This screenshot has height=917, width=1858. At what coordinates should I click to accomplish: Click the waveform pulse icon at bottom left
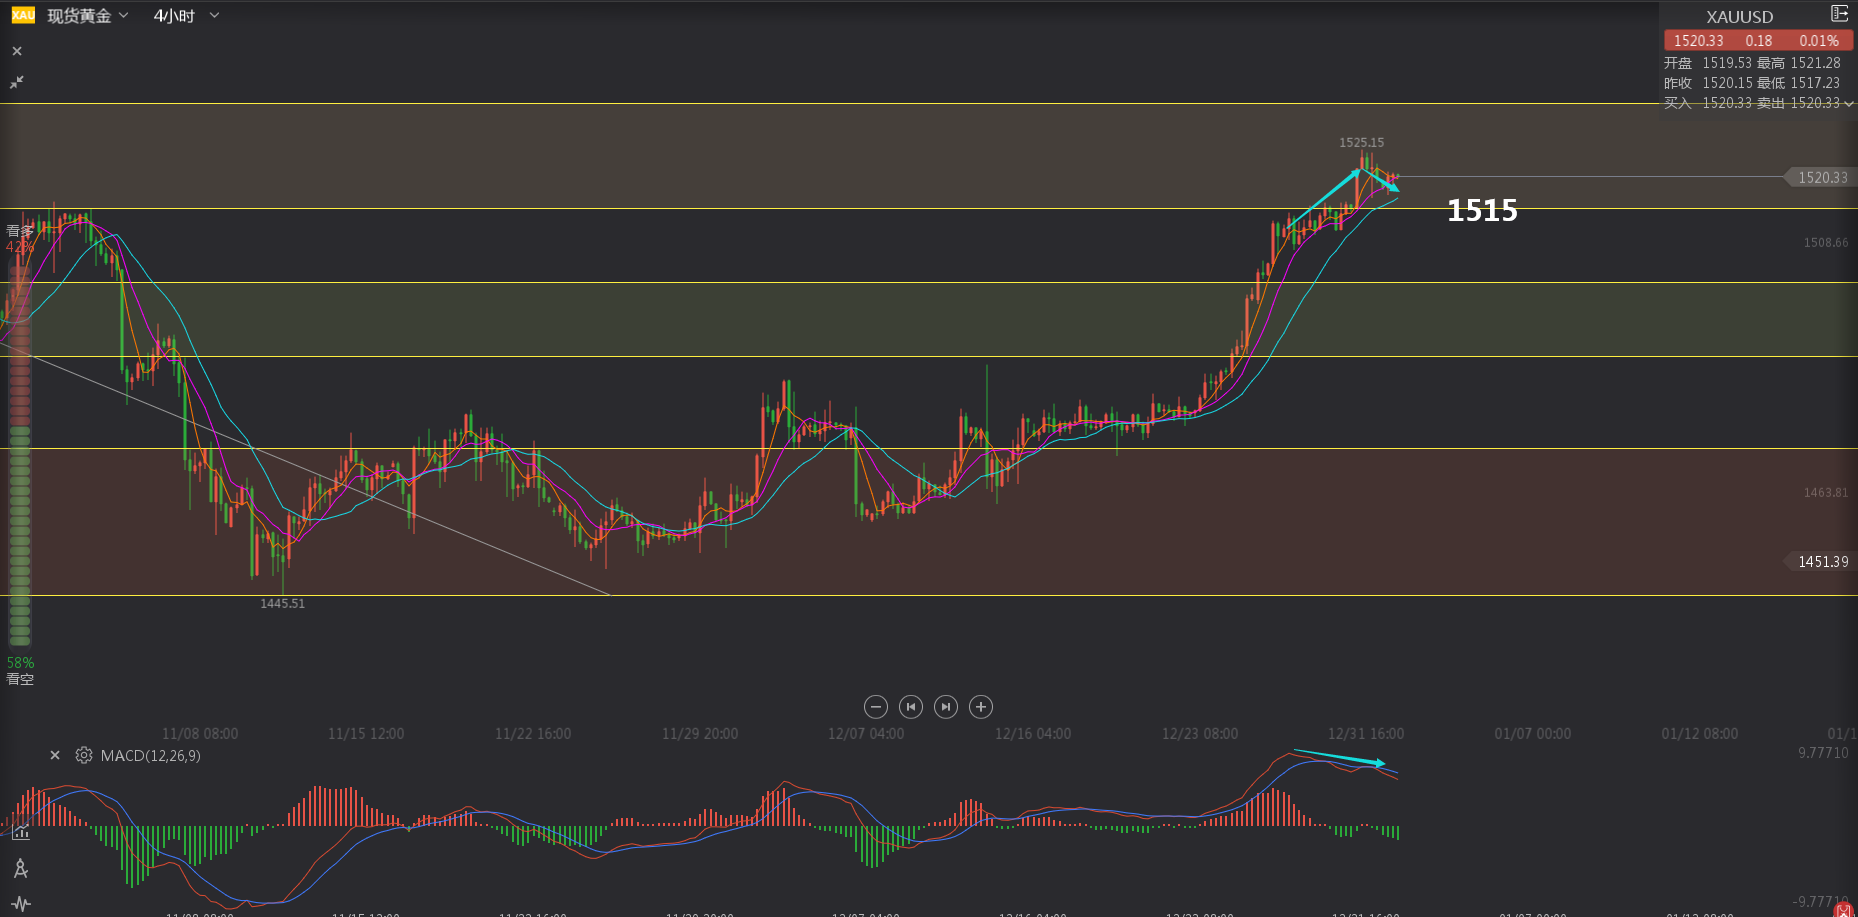tap(21, 903)
